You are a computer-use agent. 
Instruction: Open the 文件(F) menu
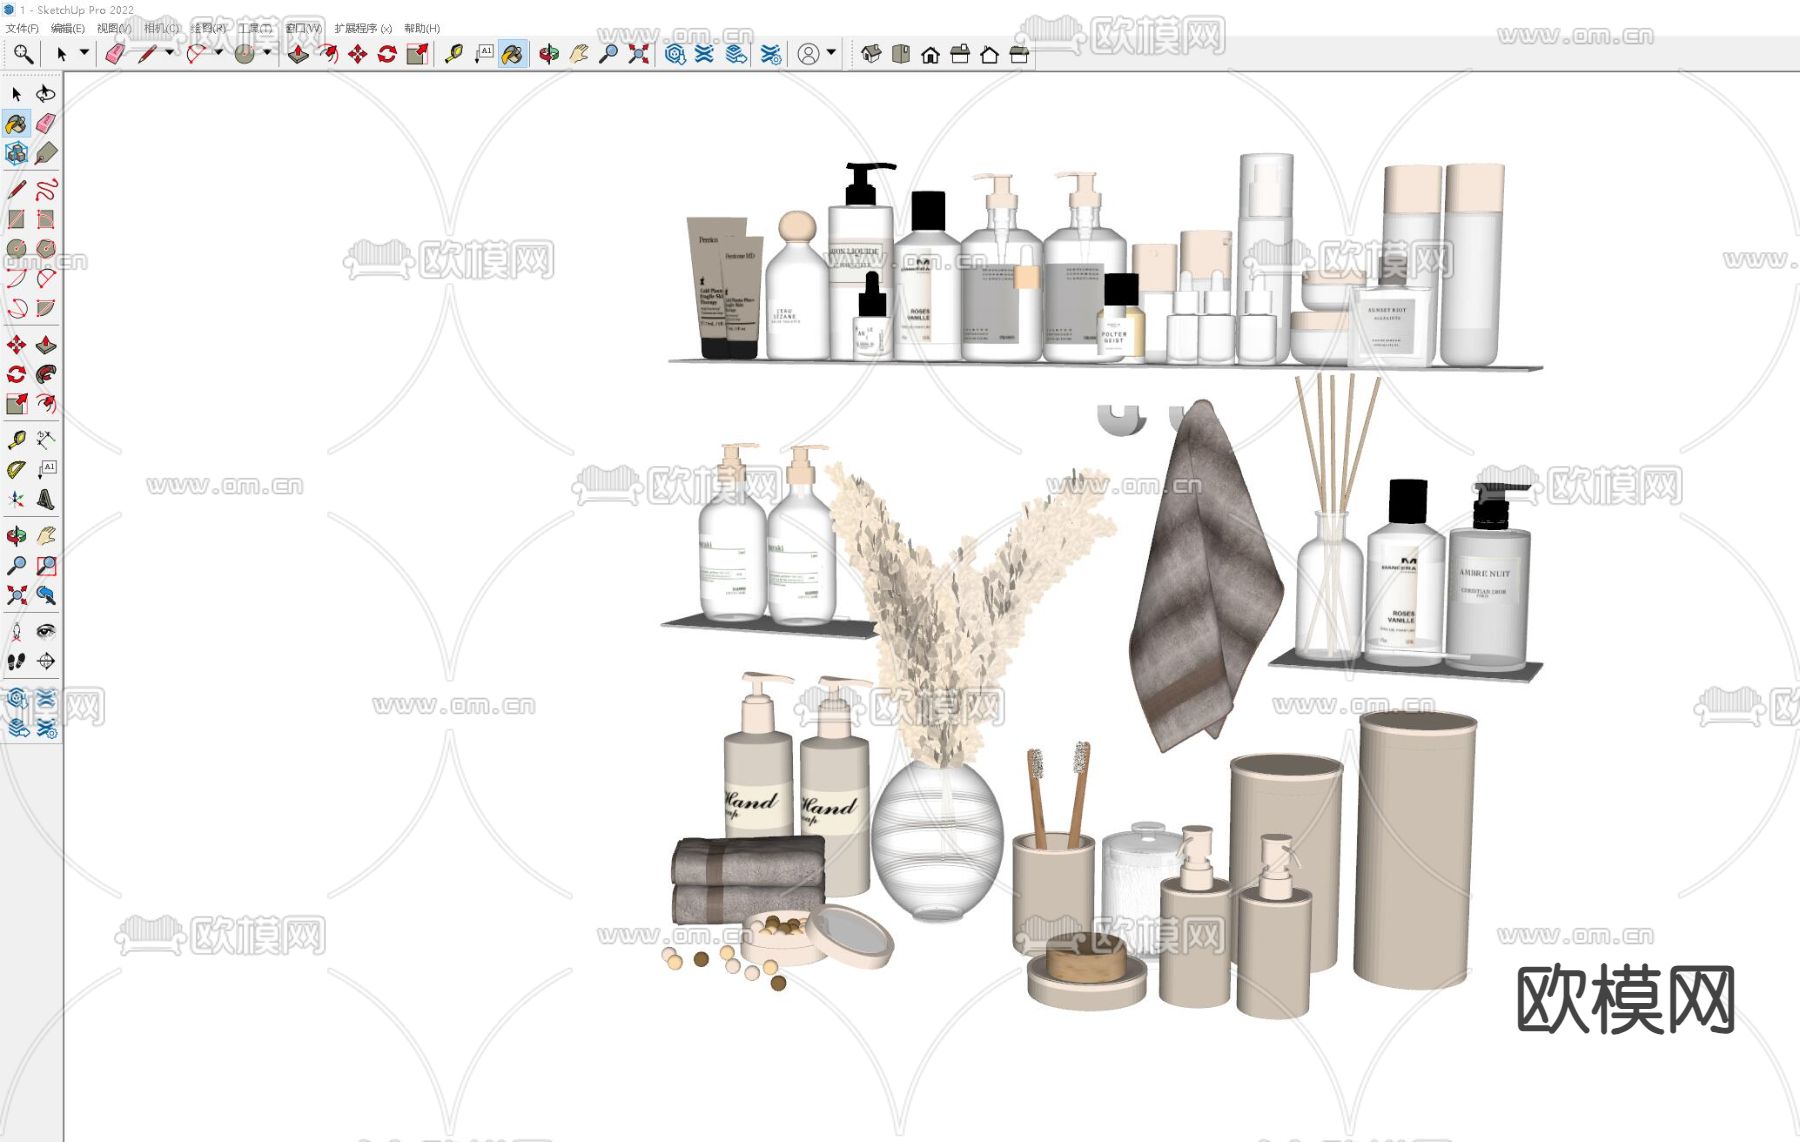pyautogui.click(x=22, y=28)
